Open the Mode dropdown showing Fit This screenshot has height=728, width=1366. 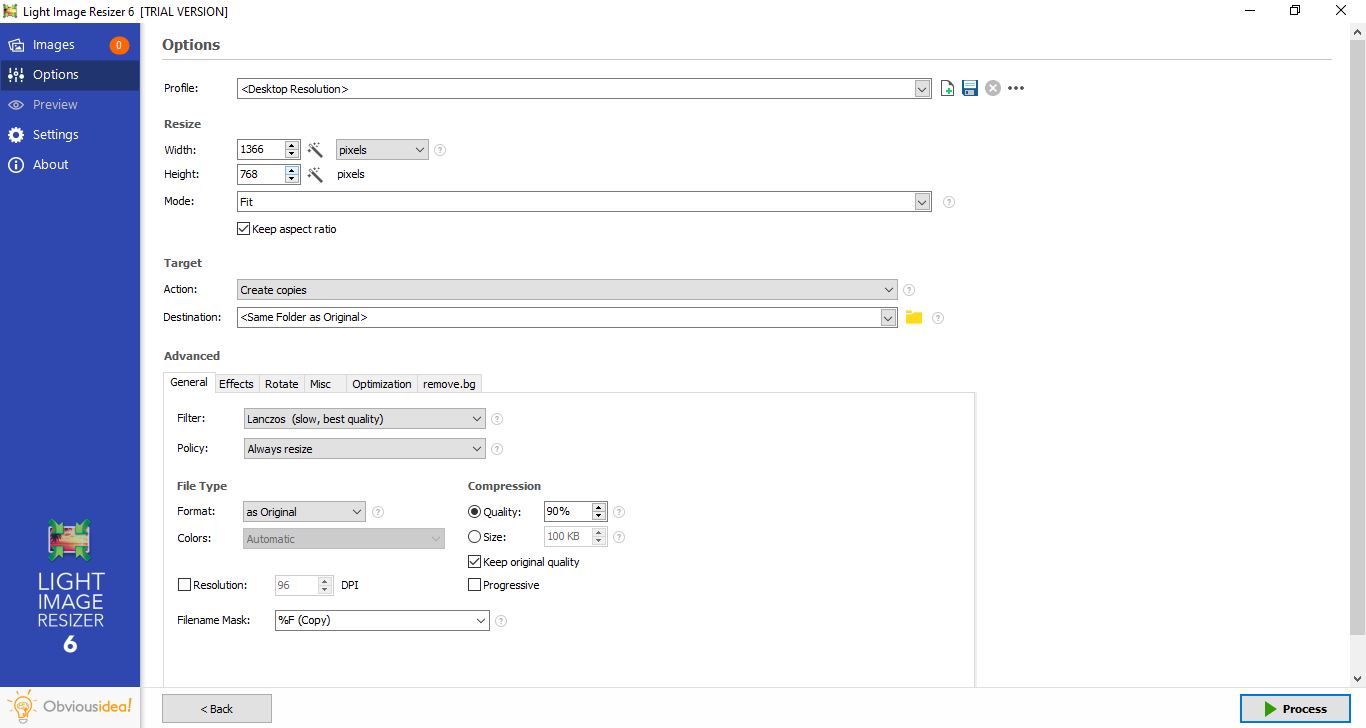point(584,202)
